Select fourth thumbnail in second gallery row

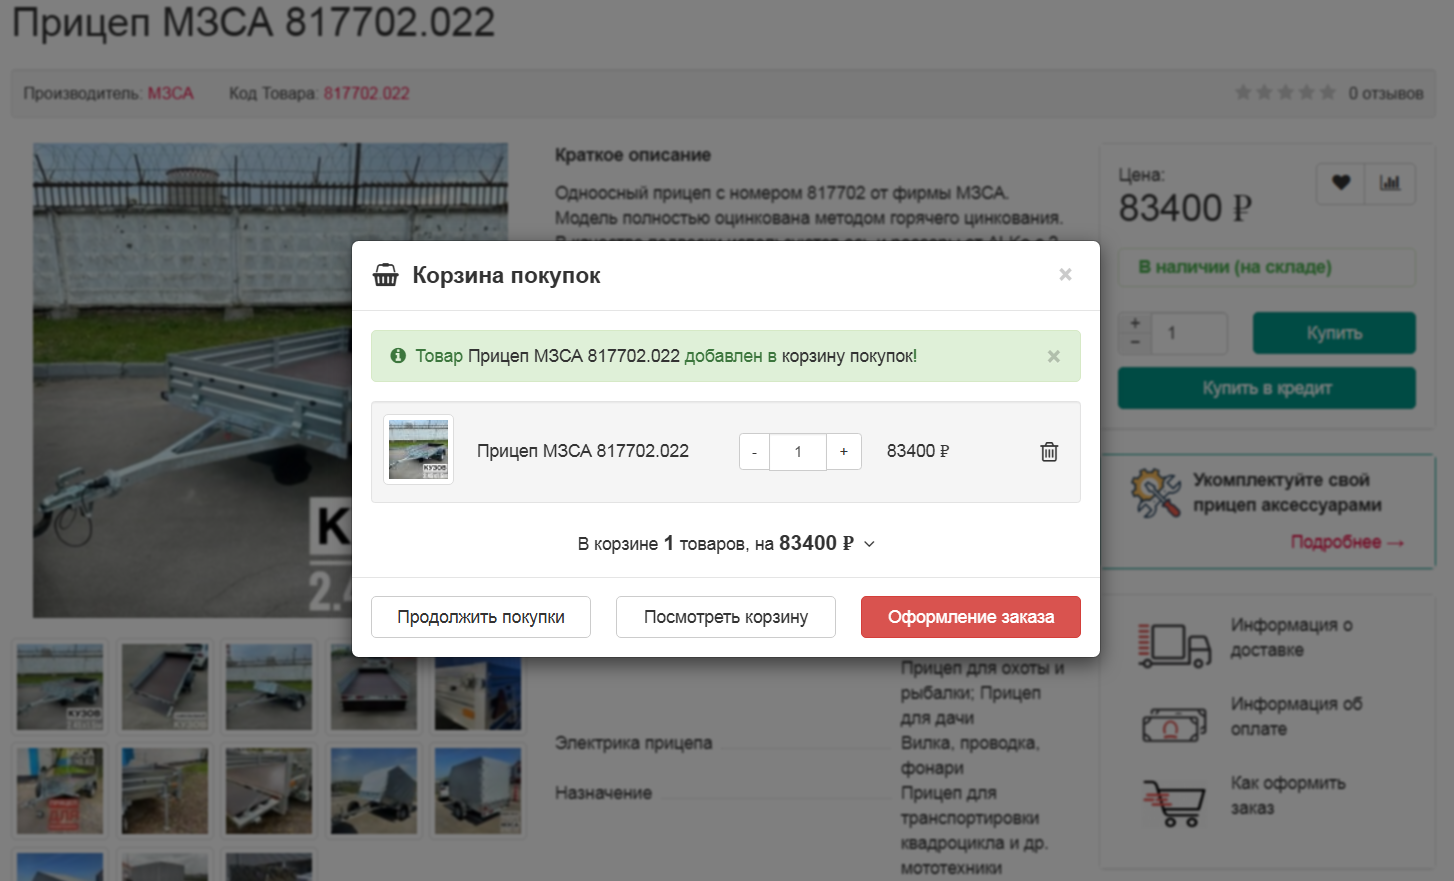point(374,791)
